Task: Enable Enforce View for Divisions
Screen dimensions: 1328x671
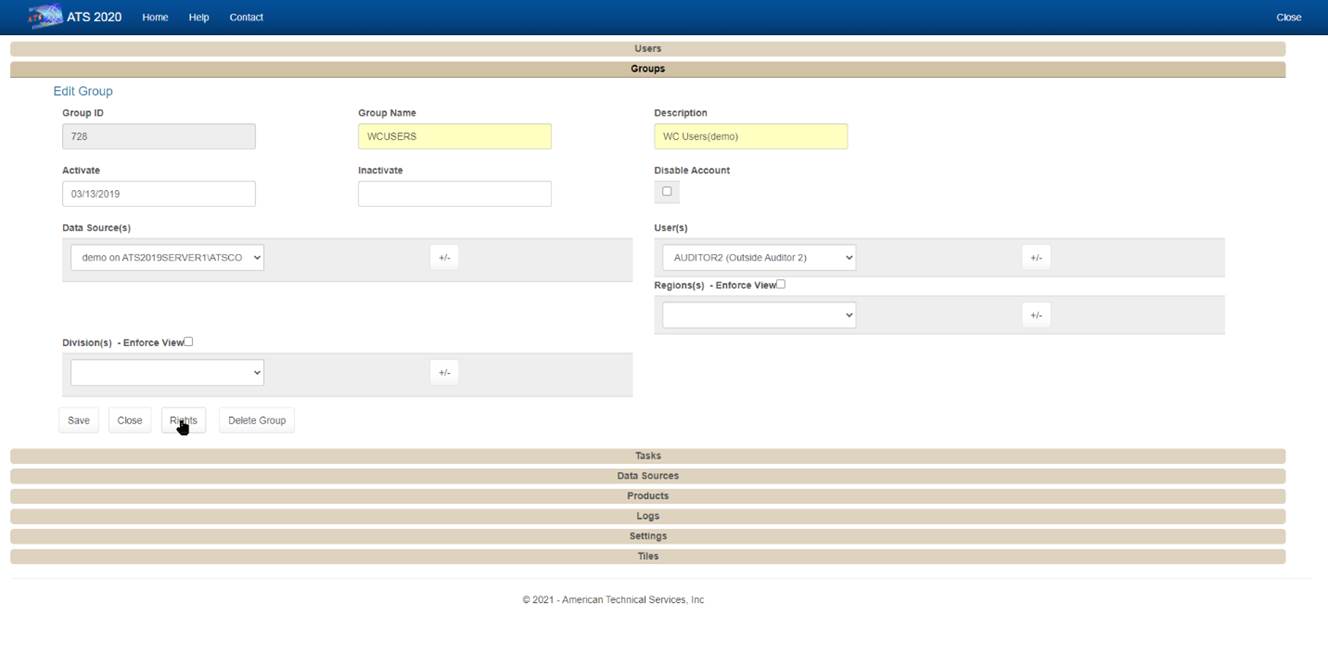Action: 187,341
